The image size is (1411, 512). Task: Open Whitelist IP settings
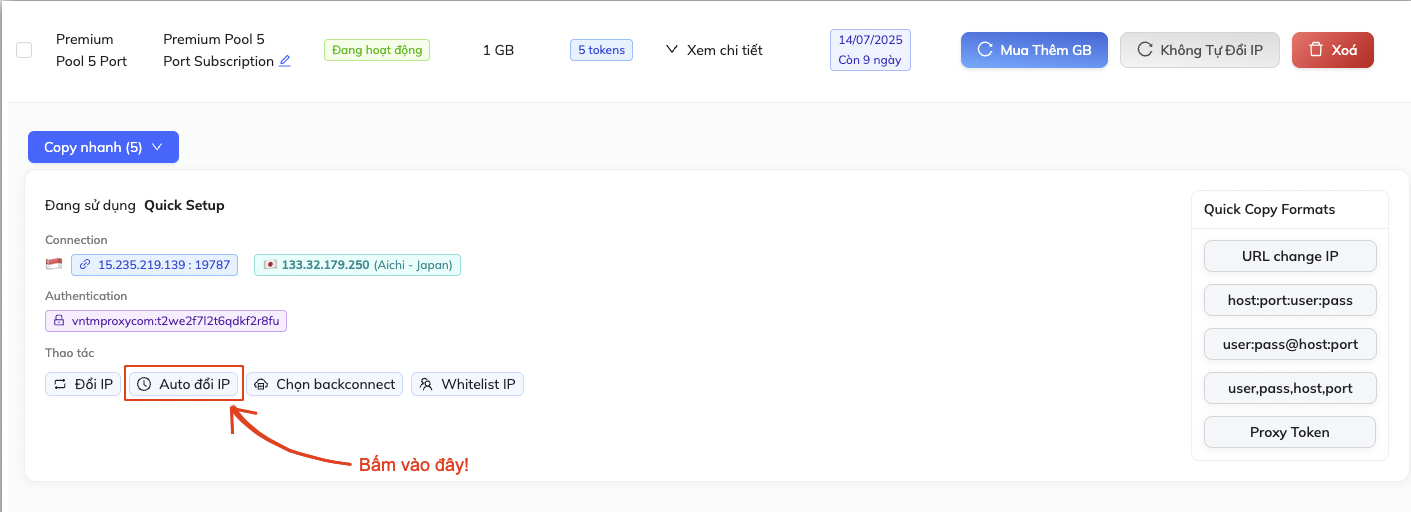click(467, 384)
